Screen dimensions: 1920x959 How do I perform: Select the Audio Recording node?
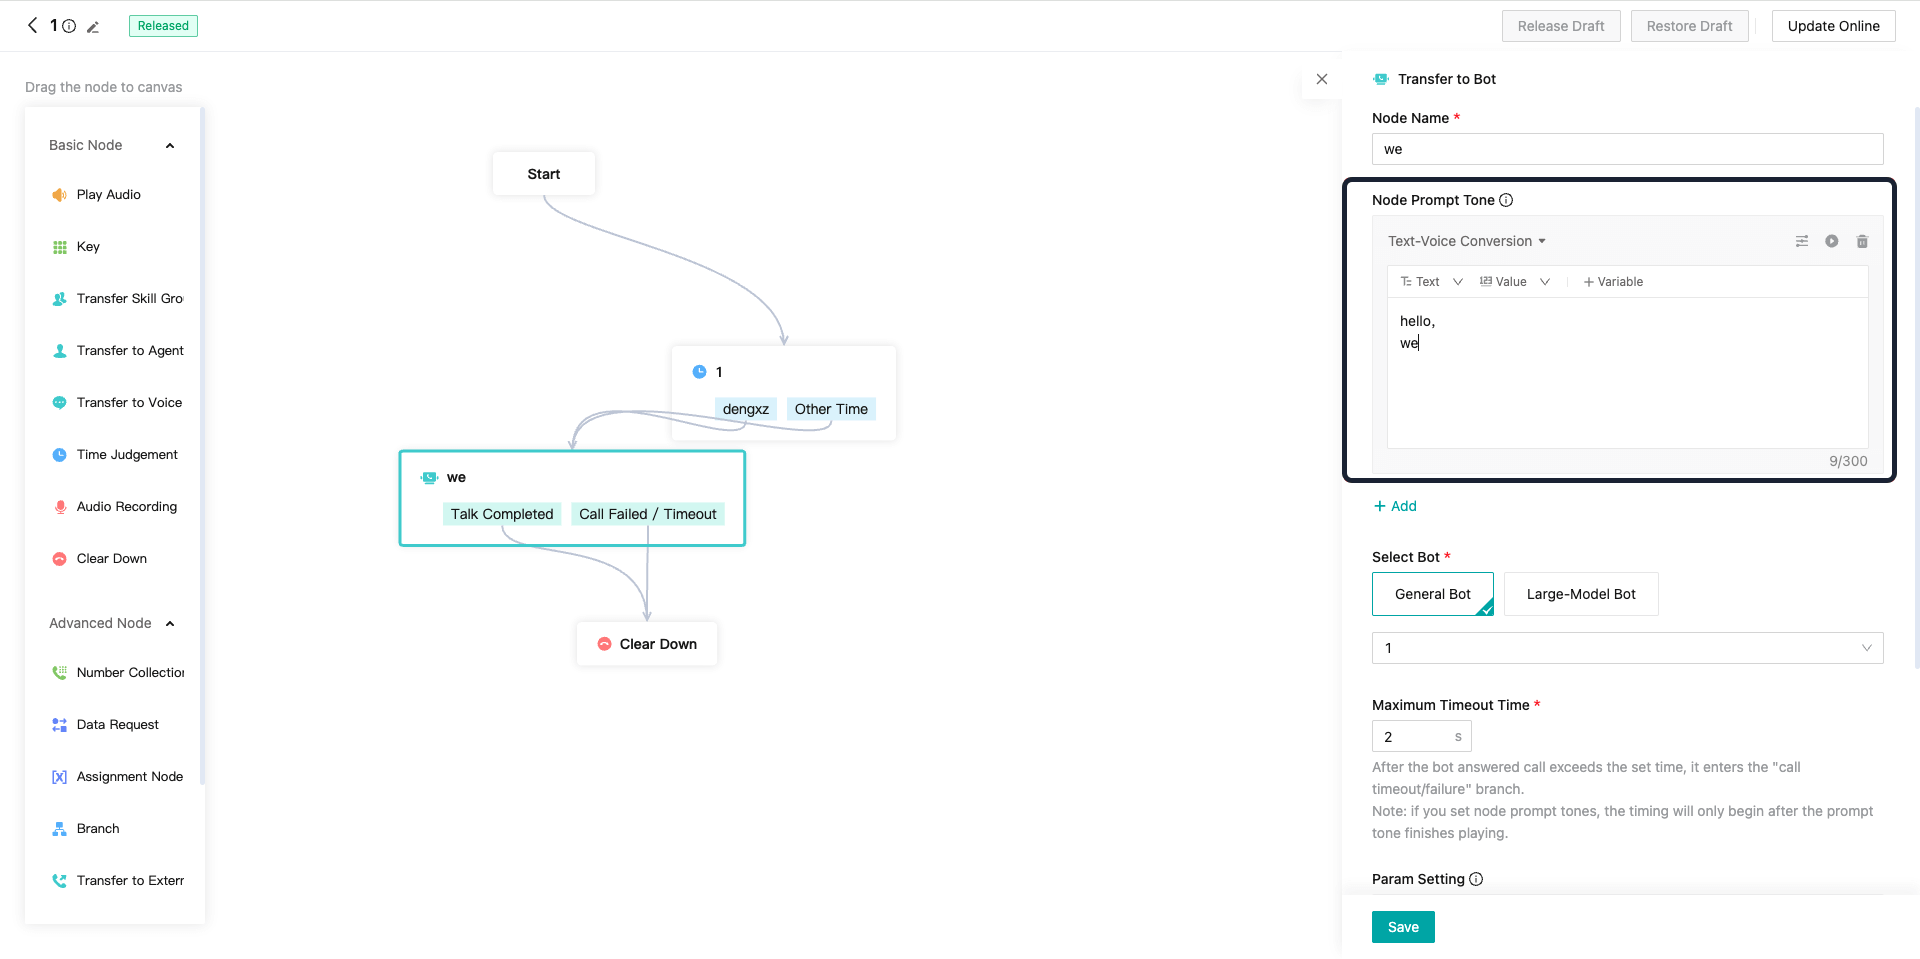coord(126,507)
